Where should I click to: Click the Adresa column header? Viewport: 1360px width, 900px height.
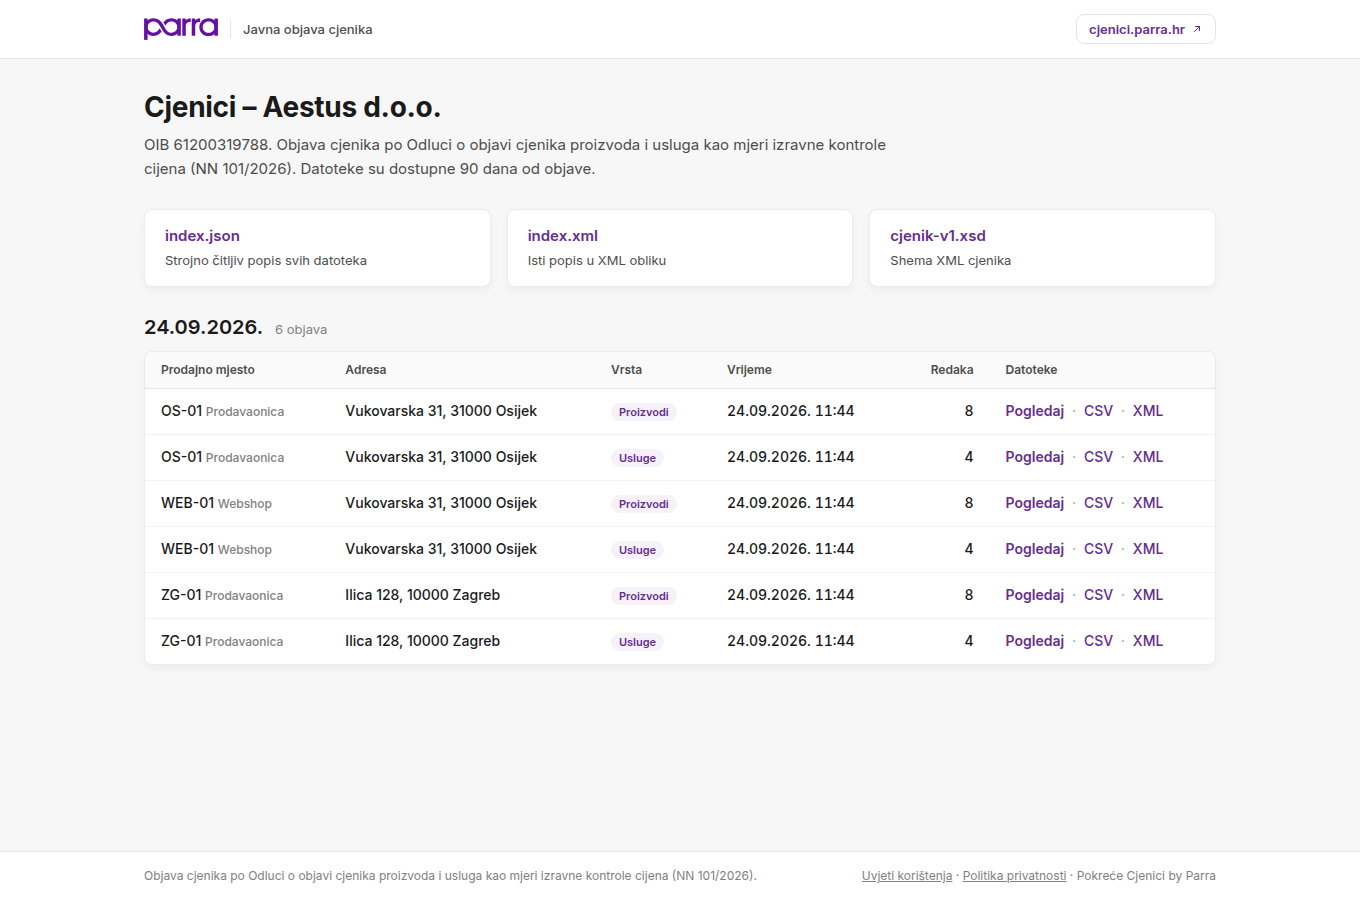point(366,370)
